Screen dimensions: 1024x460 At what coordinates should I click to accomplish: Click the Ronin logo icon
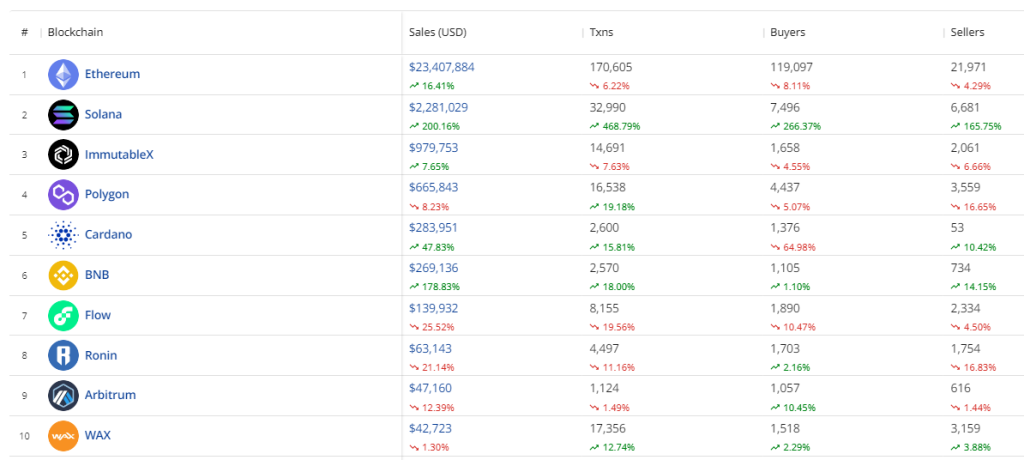(x=63, y=355)
